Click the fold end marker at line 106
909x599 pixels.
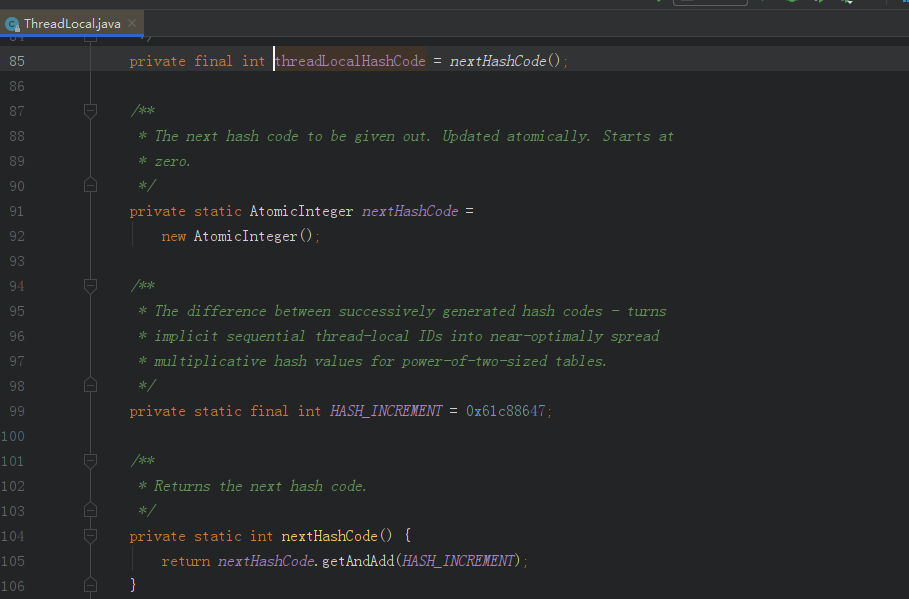coord(91,584)
